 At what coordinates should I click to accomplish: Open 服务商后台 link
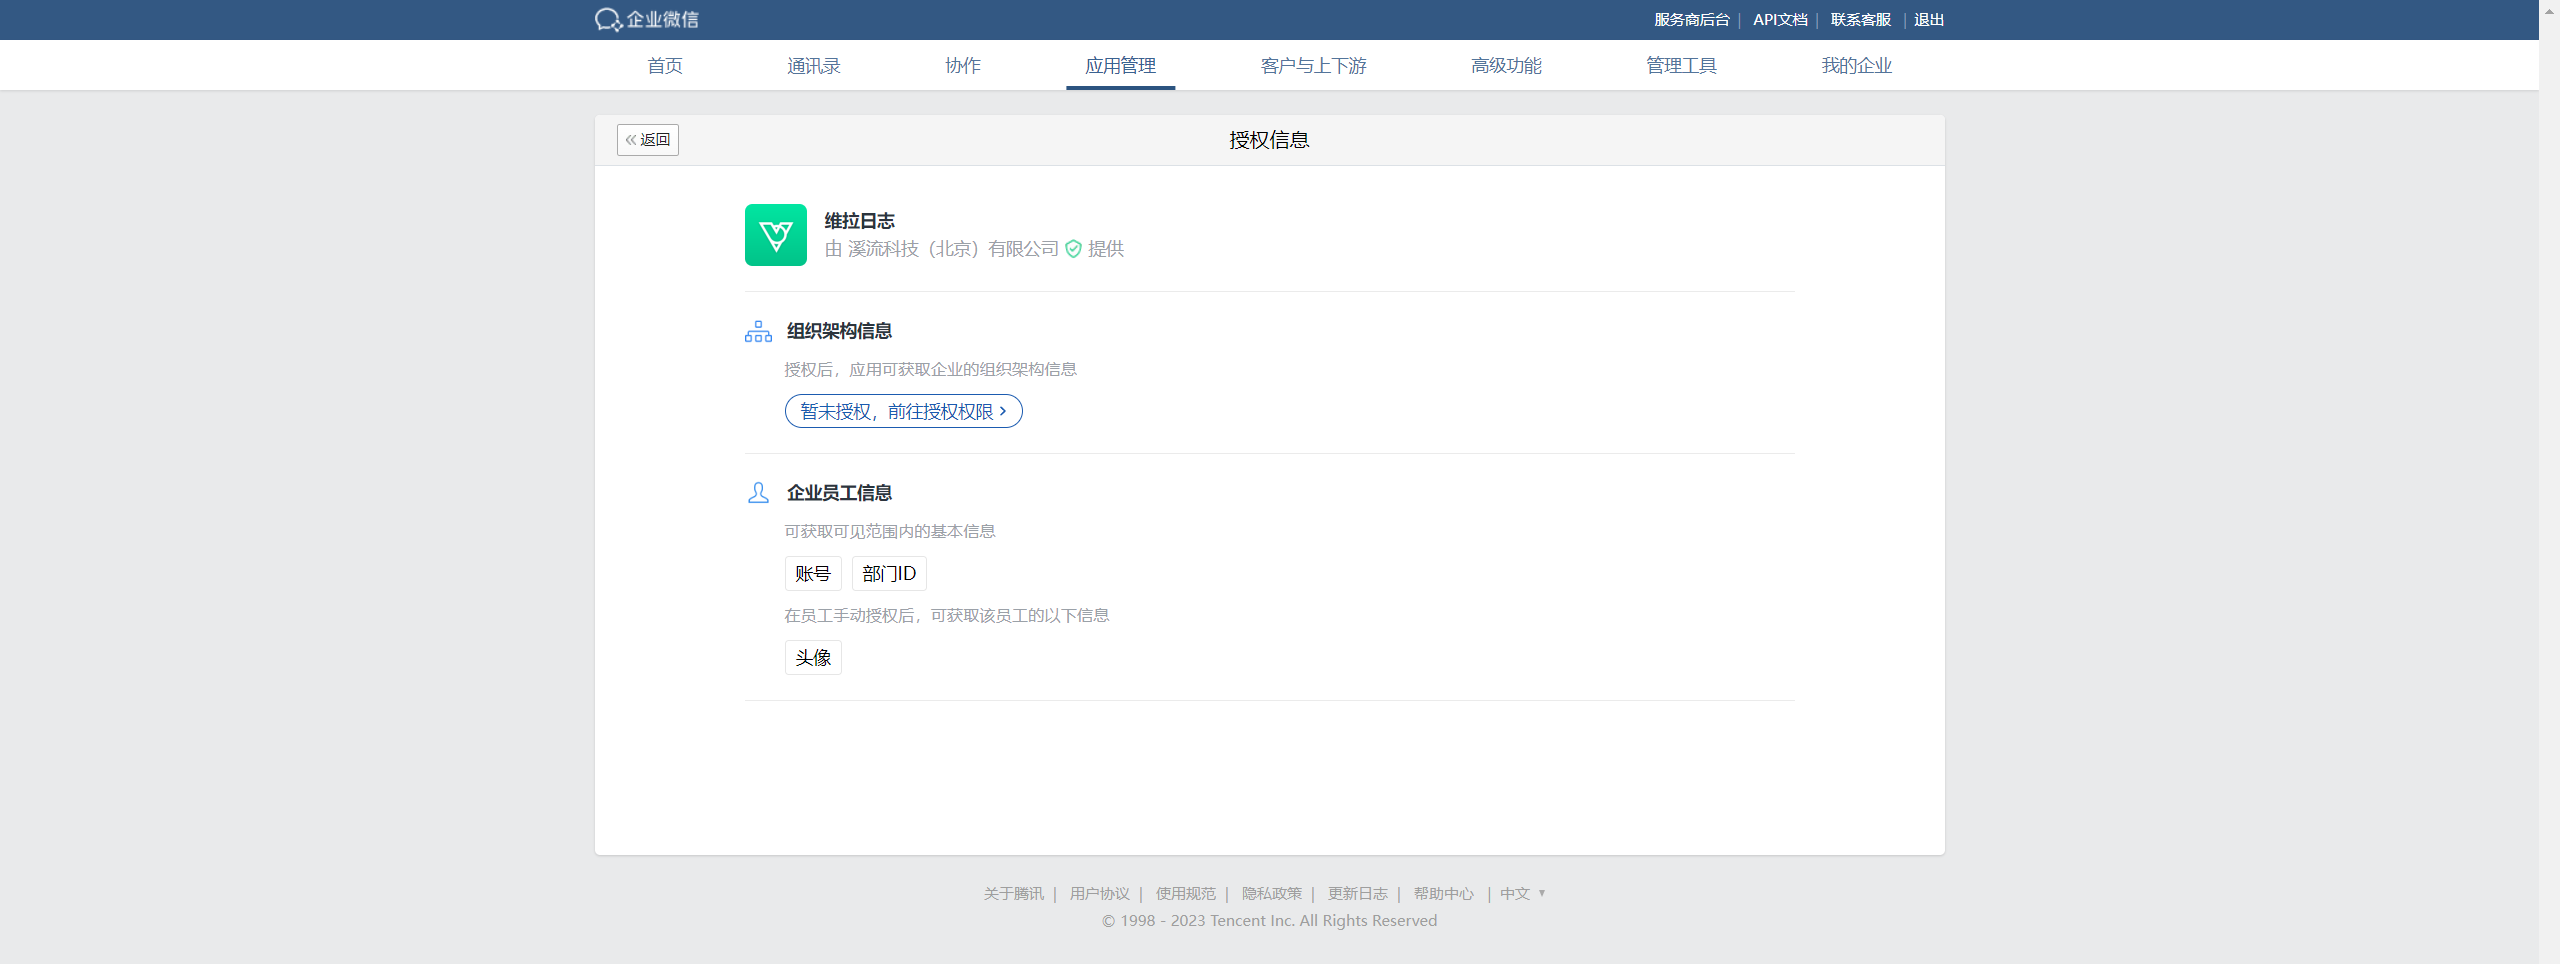[x=1691, y=20]
